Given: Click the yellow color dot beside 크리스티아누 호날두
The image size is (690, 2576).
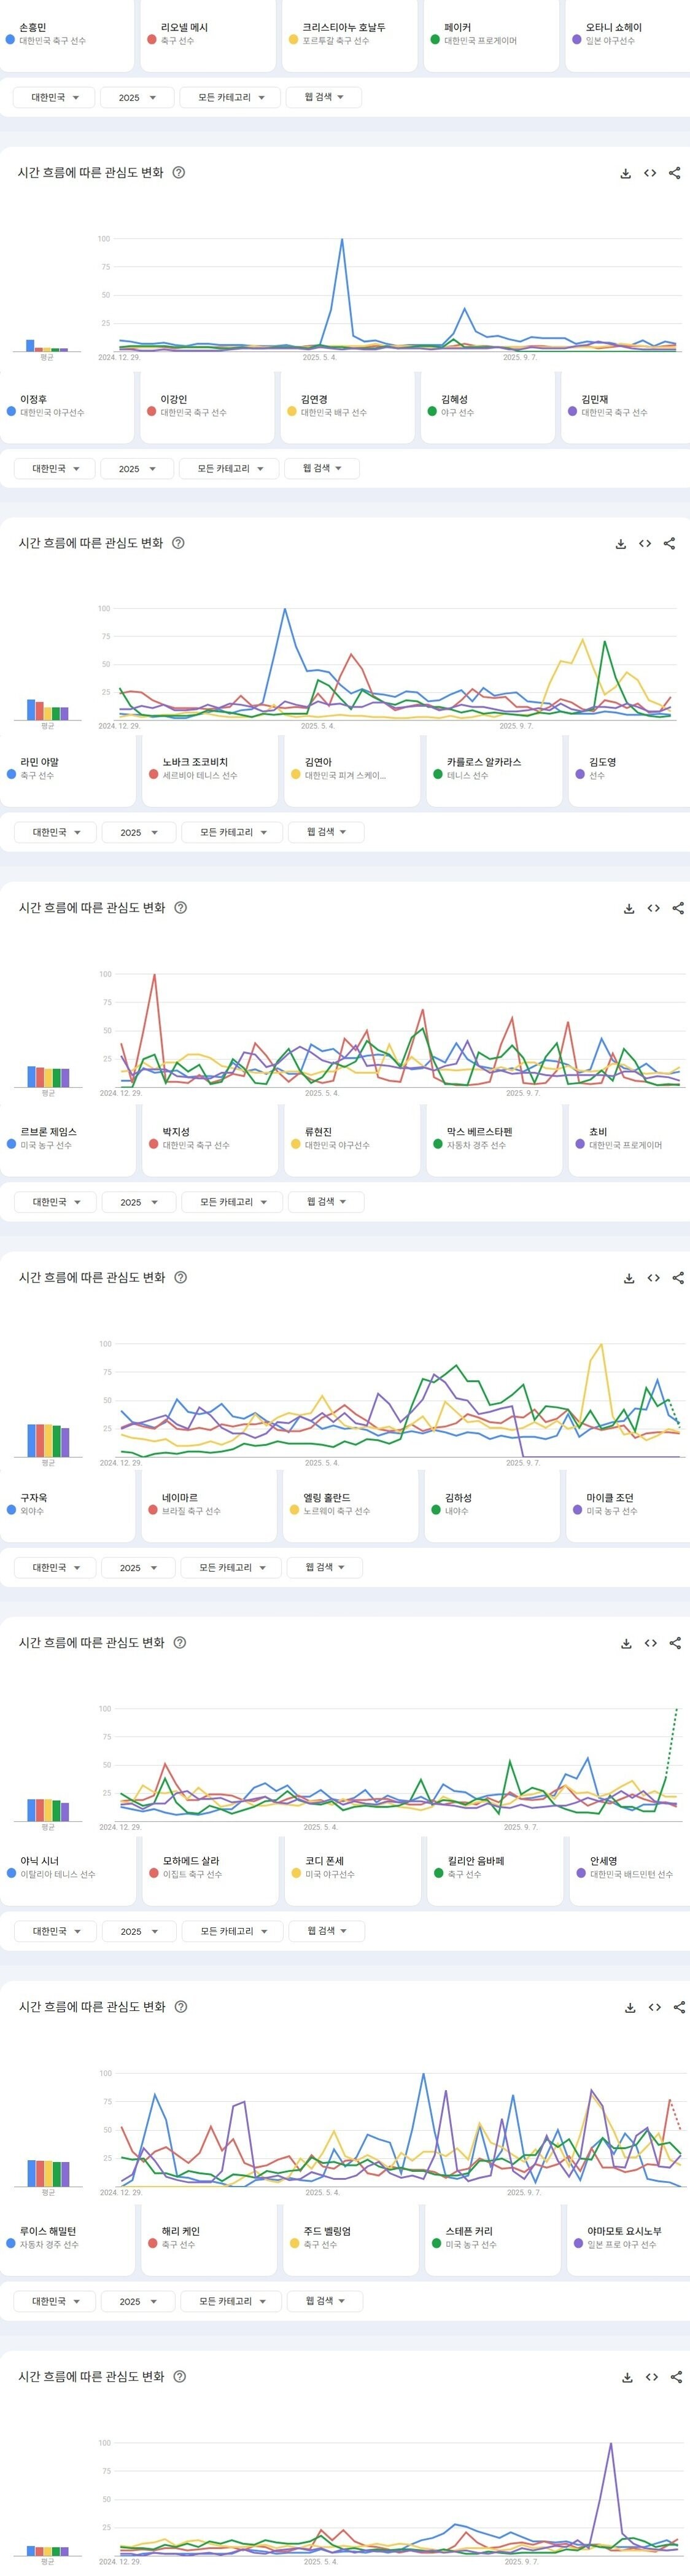Looking at the screenshot, I should tap(293, 40).
